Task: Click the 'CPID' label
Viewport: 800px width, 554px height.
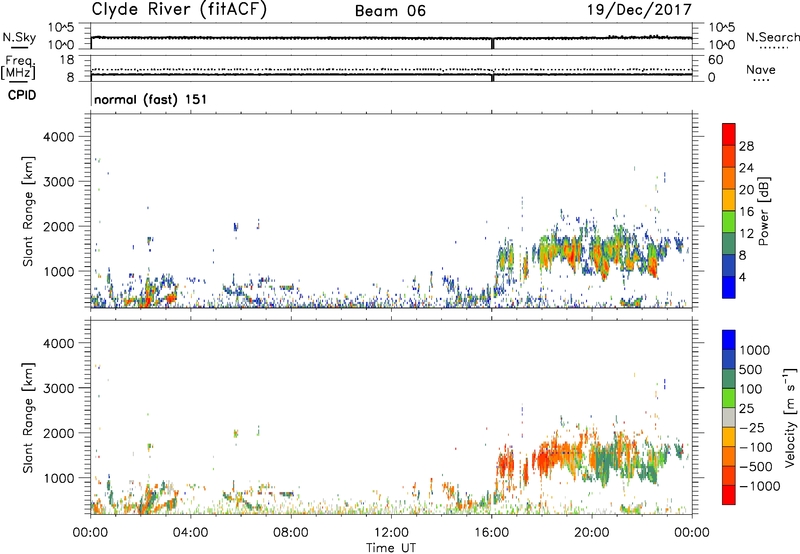Action: point(22,95)
